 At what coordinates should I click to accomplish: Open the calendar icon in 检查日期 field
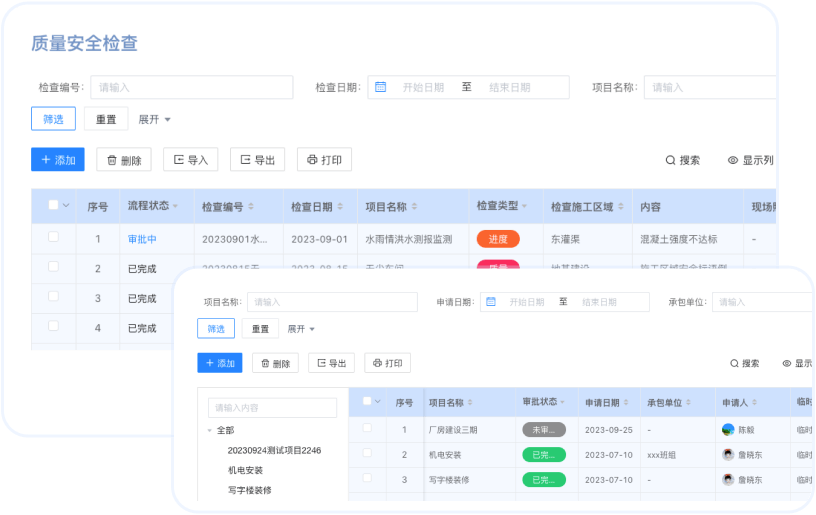point(381,87)
